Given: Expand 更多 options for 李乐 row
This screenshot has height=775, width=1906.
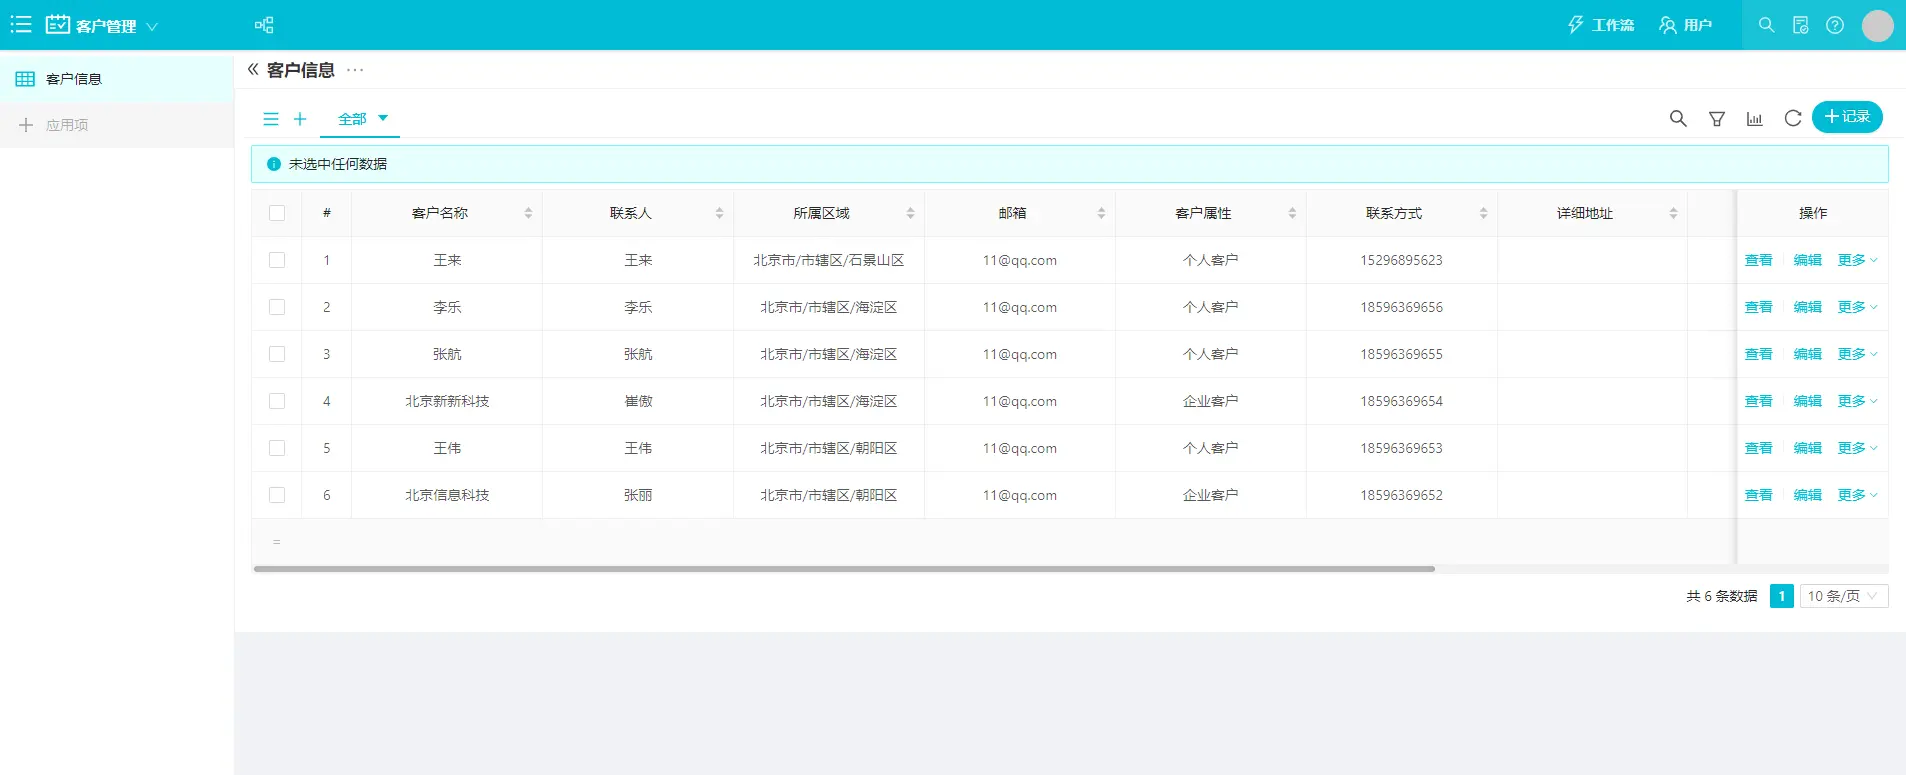Looking at the screenshot, I should 1857,307.
